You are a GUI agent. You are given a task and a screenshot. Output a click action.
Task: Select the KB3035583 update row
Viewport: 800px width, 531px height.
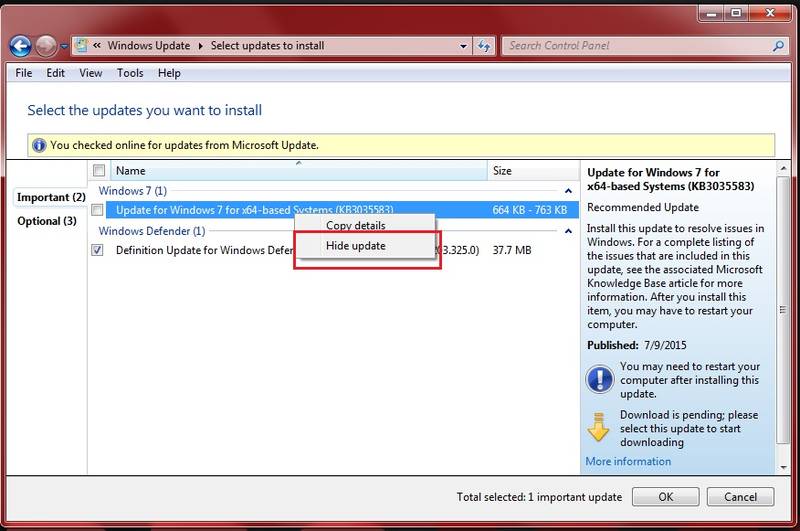(x=342, y=210)
